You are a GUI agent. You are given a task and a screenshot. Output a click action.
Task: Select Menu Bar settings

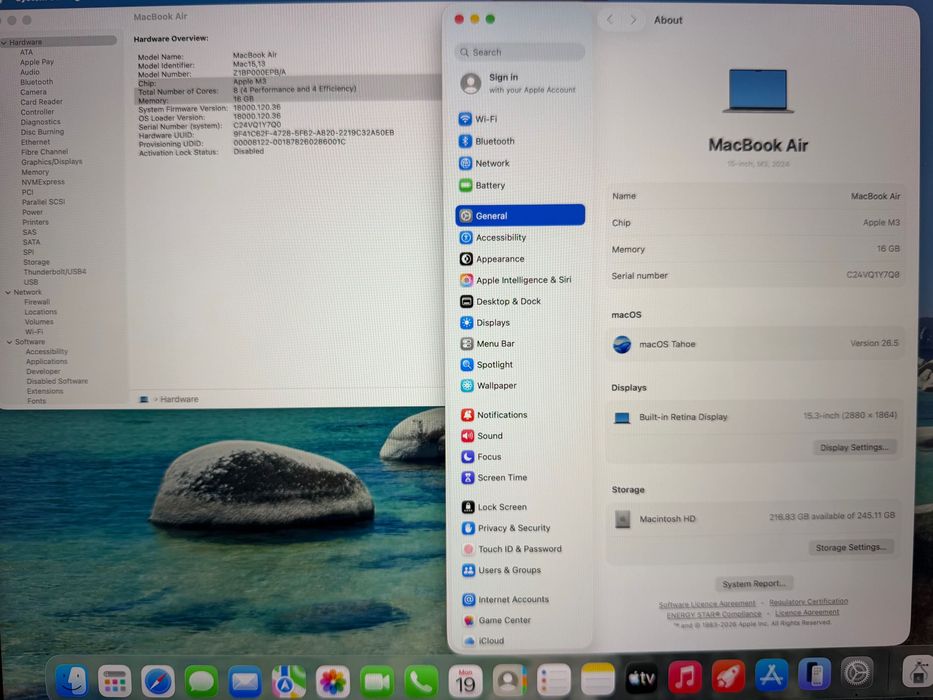pos(521,343)
